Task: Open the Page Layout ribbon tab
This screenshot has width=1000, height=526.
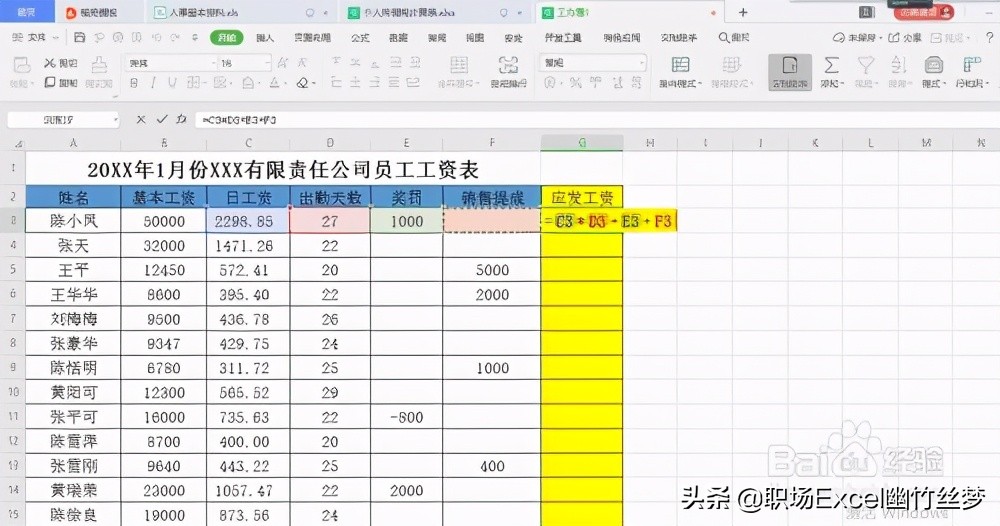Action: [312, 38]
